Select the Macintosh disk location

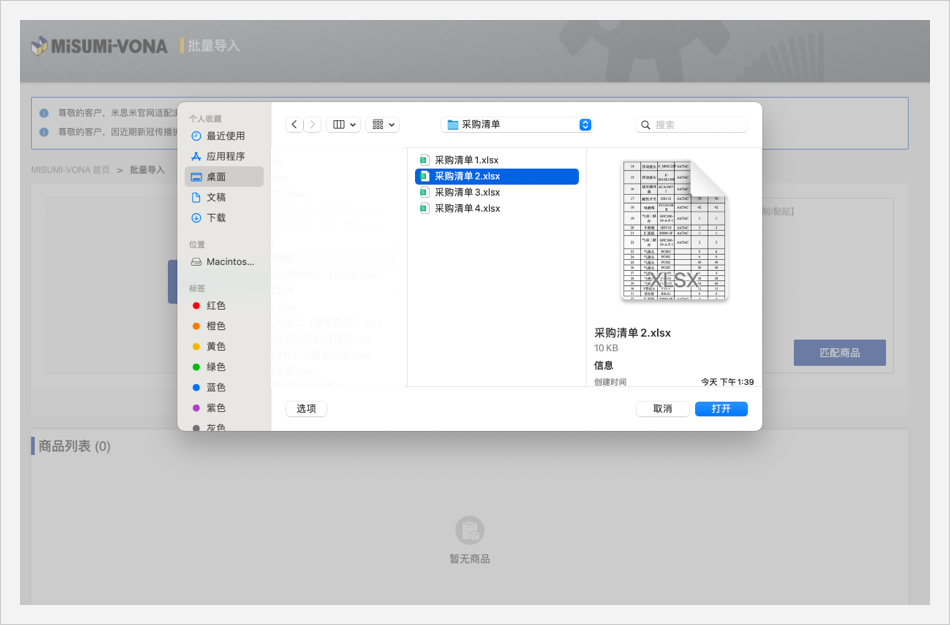pos(229,262)
